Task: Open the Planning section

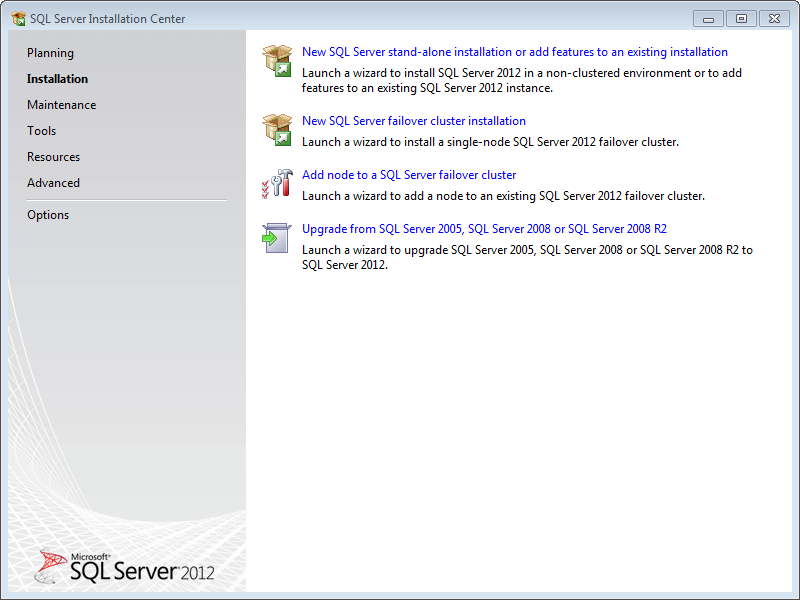Action: point(51,53)
